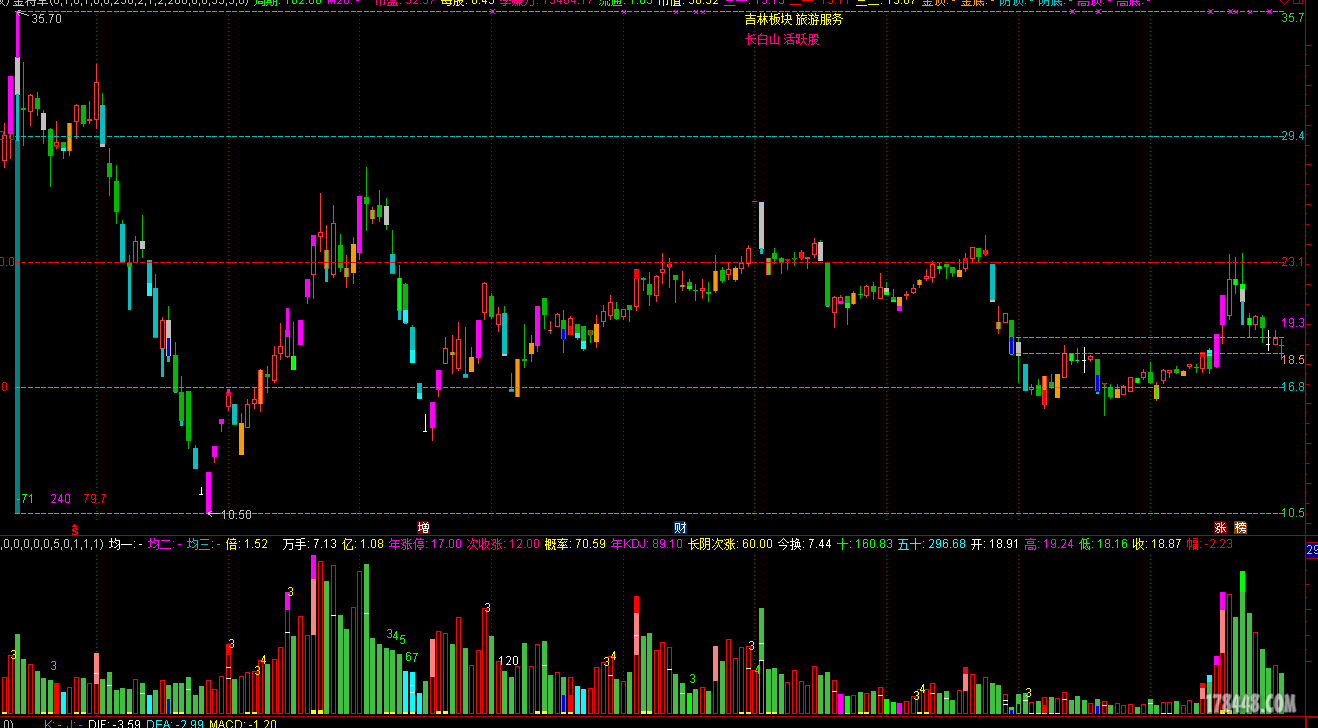Click the 倍: 1.52 volume ratio value
The image size is (1318, 728).
click(x=247, y=544)
